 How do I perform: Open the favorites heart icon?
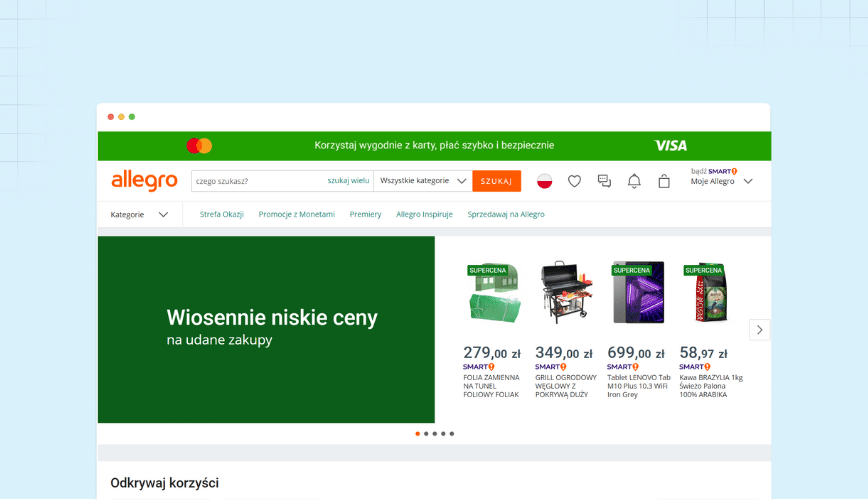point(574,181)
